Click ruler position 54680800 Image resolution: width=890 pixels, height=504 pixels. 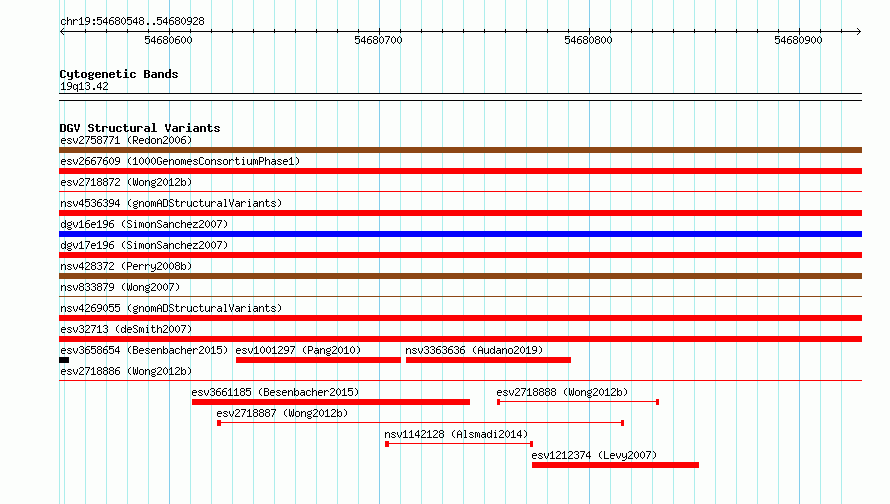589,40
